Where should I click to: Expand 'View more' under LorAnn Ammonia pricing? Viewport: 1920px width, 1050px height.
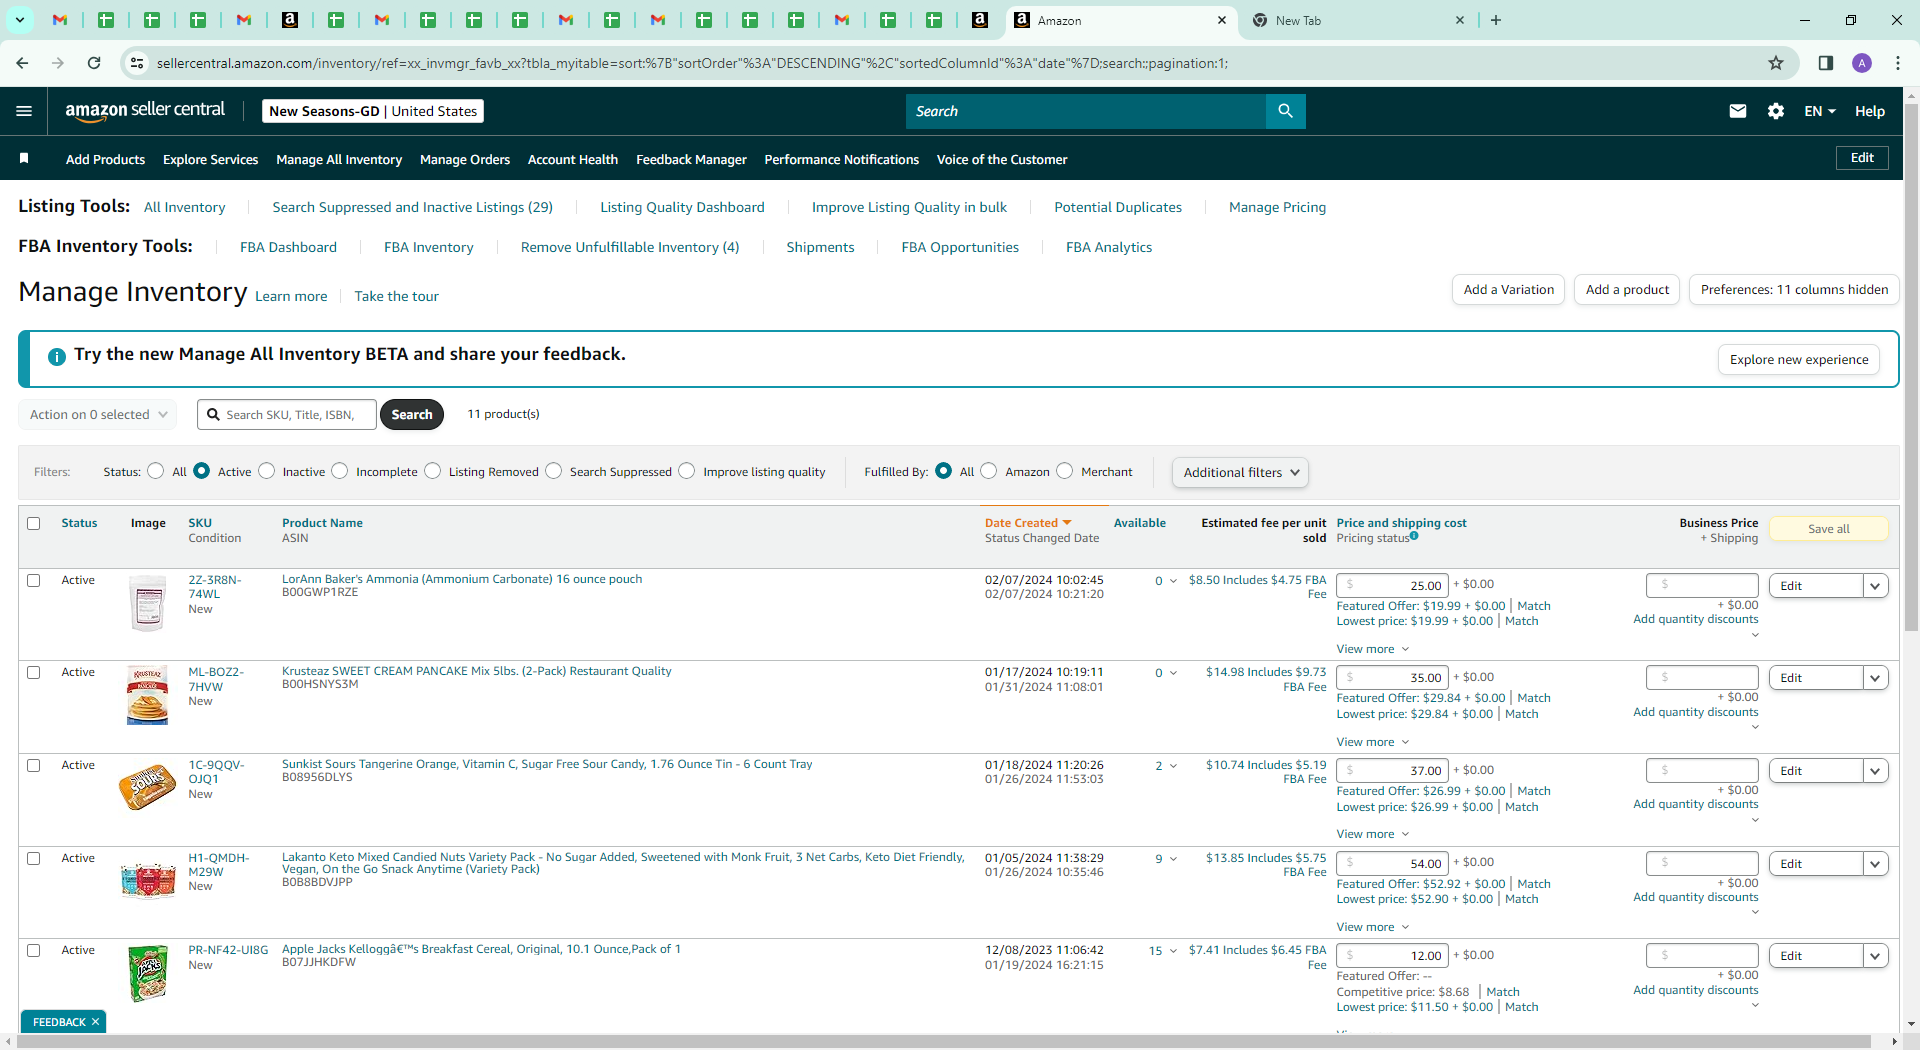(1372, 649)
